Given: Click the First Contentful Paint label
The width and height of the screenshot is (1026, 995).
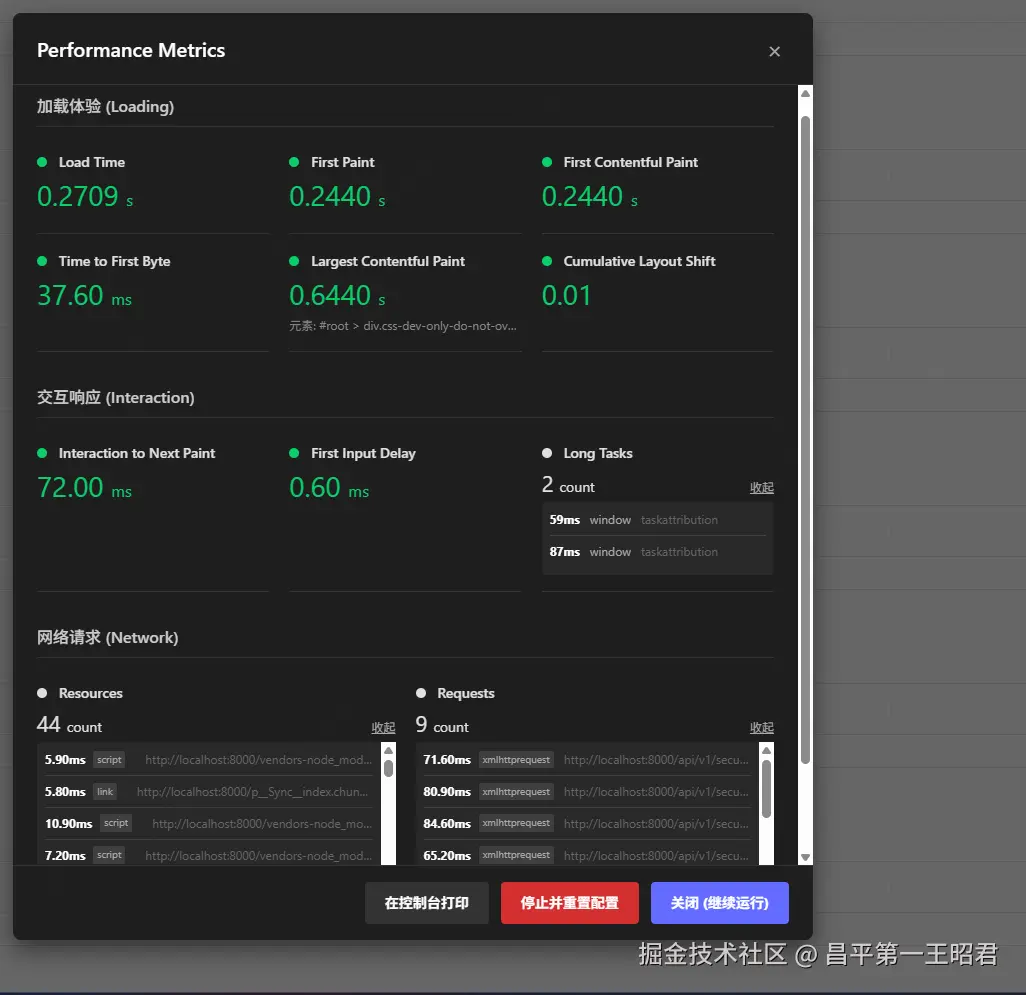Looking at the screenshot, I should coord(630,162).
